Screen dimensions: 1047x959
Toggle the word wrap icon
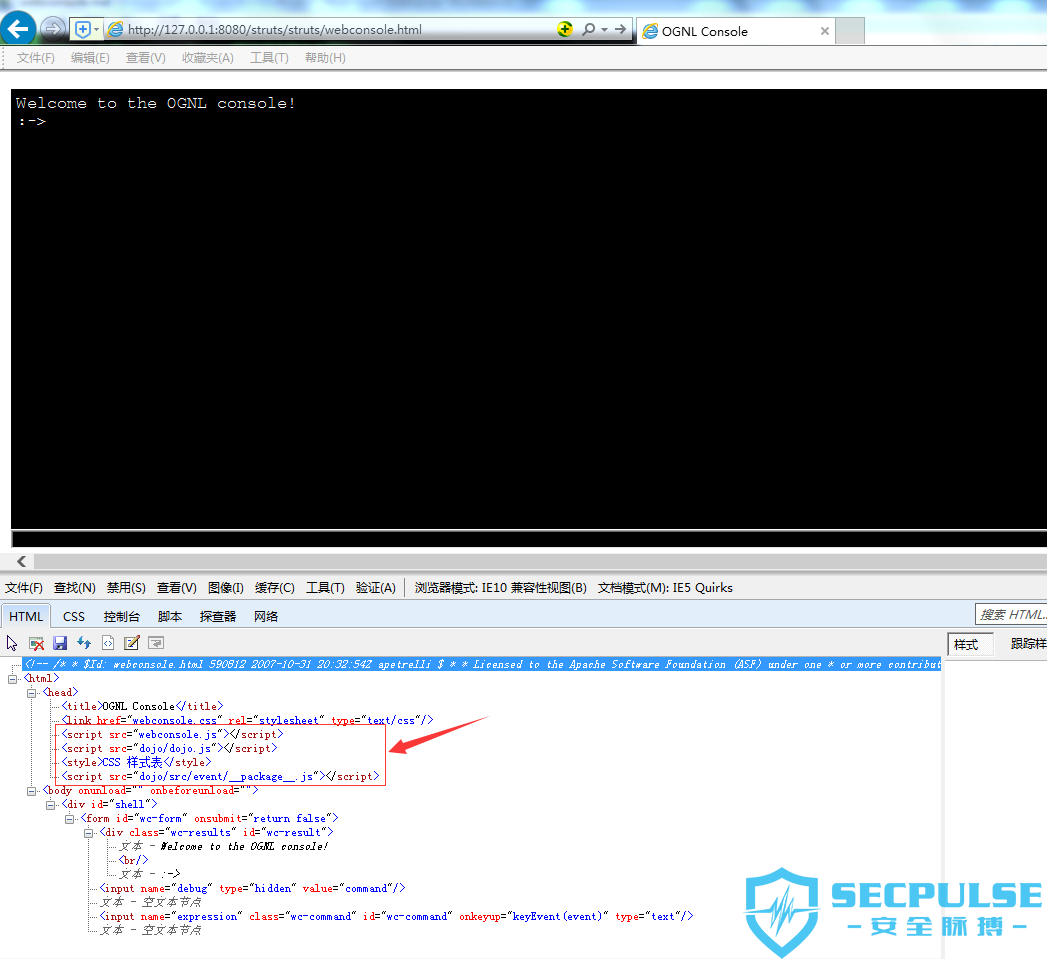(x=156, y=643)
